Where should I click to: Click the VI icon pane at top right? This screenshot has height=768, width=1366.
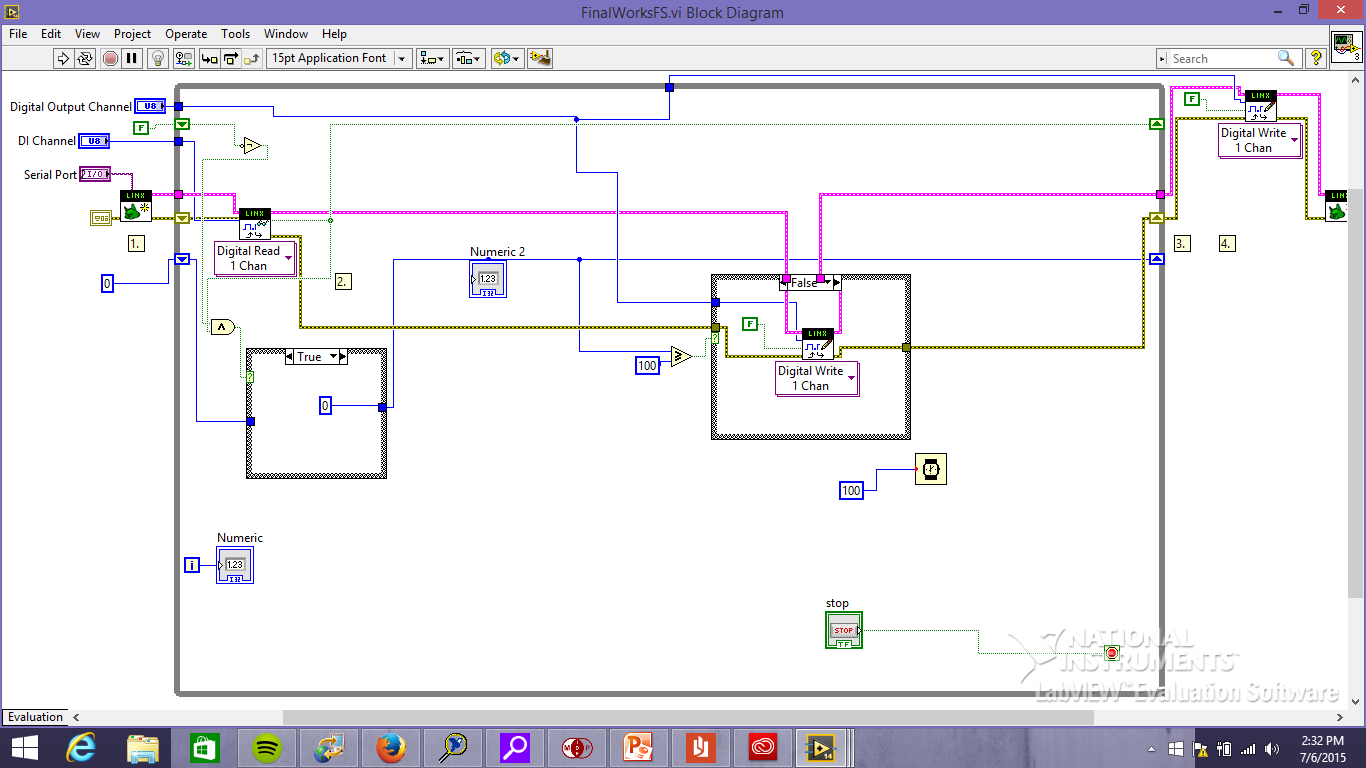point(1346,47)
